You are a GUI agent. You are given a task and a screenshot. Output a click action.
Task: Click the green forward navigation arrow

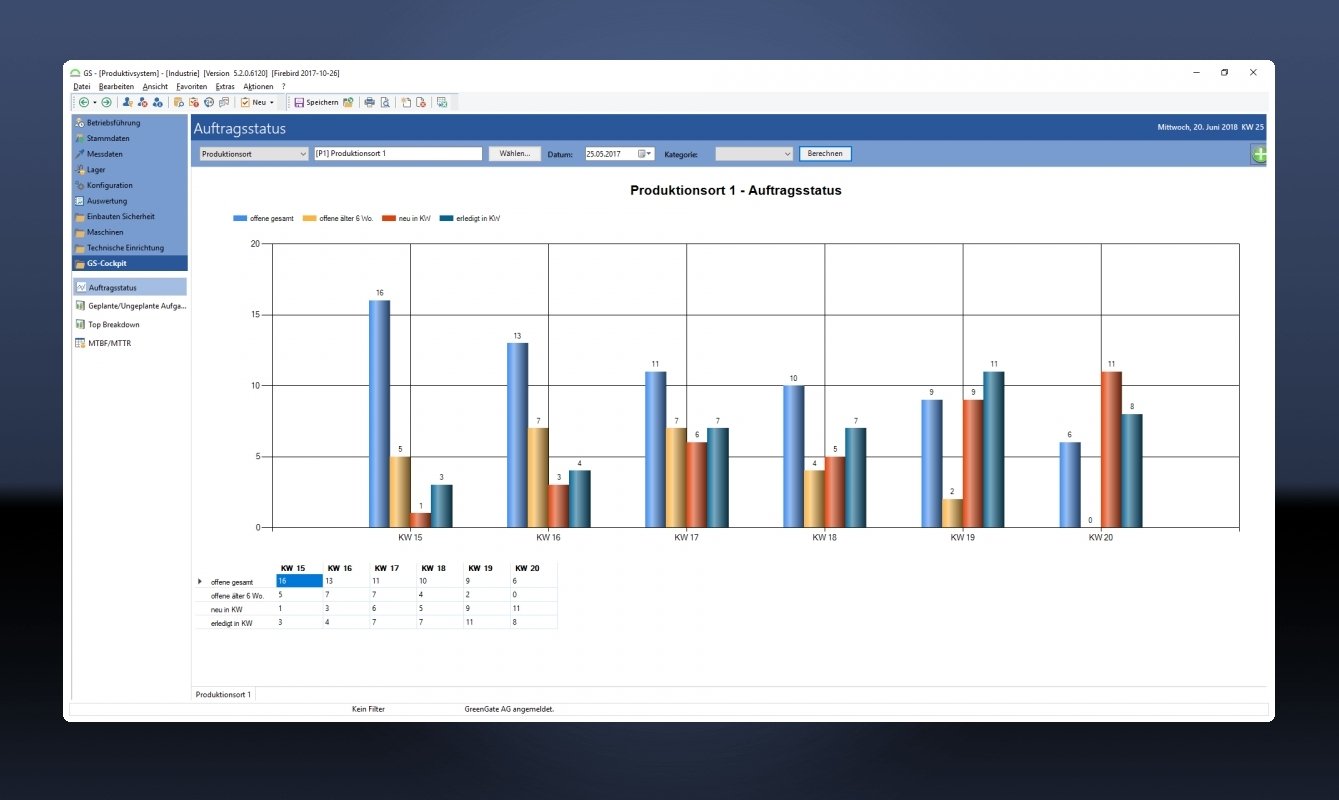[106, 102]
